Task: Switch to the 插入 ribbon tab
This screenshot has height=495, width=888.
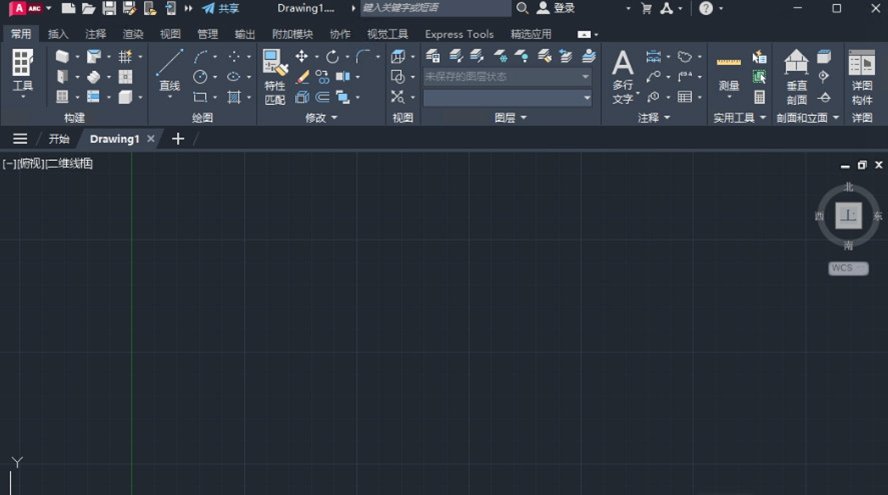Action: pos(58,34)
